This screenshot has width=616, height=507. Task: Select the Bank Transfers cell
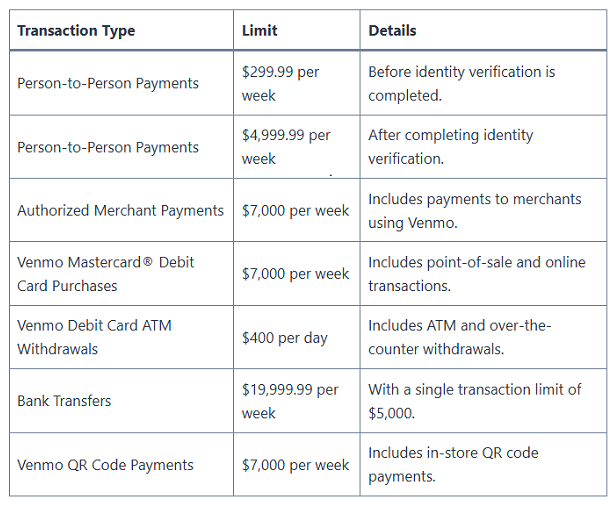[64, 401]
